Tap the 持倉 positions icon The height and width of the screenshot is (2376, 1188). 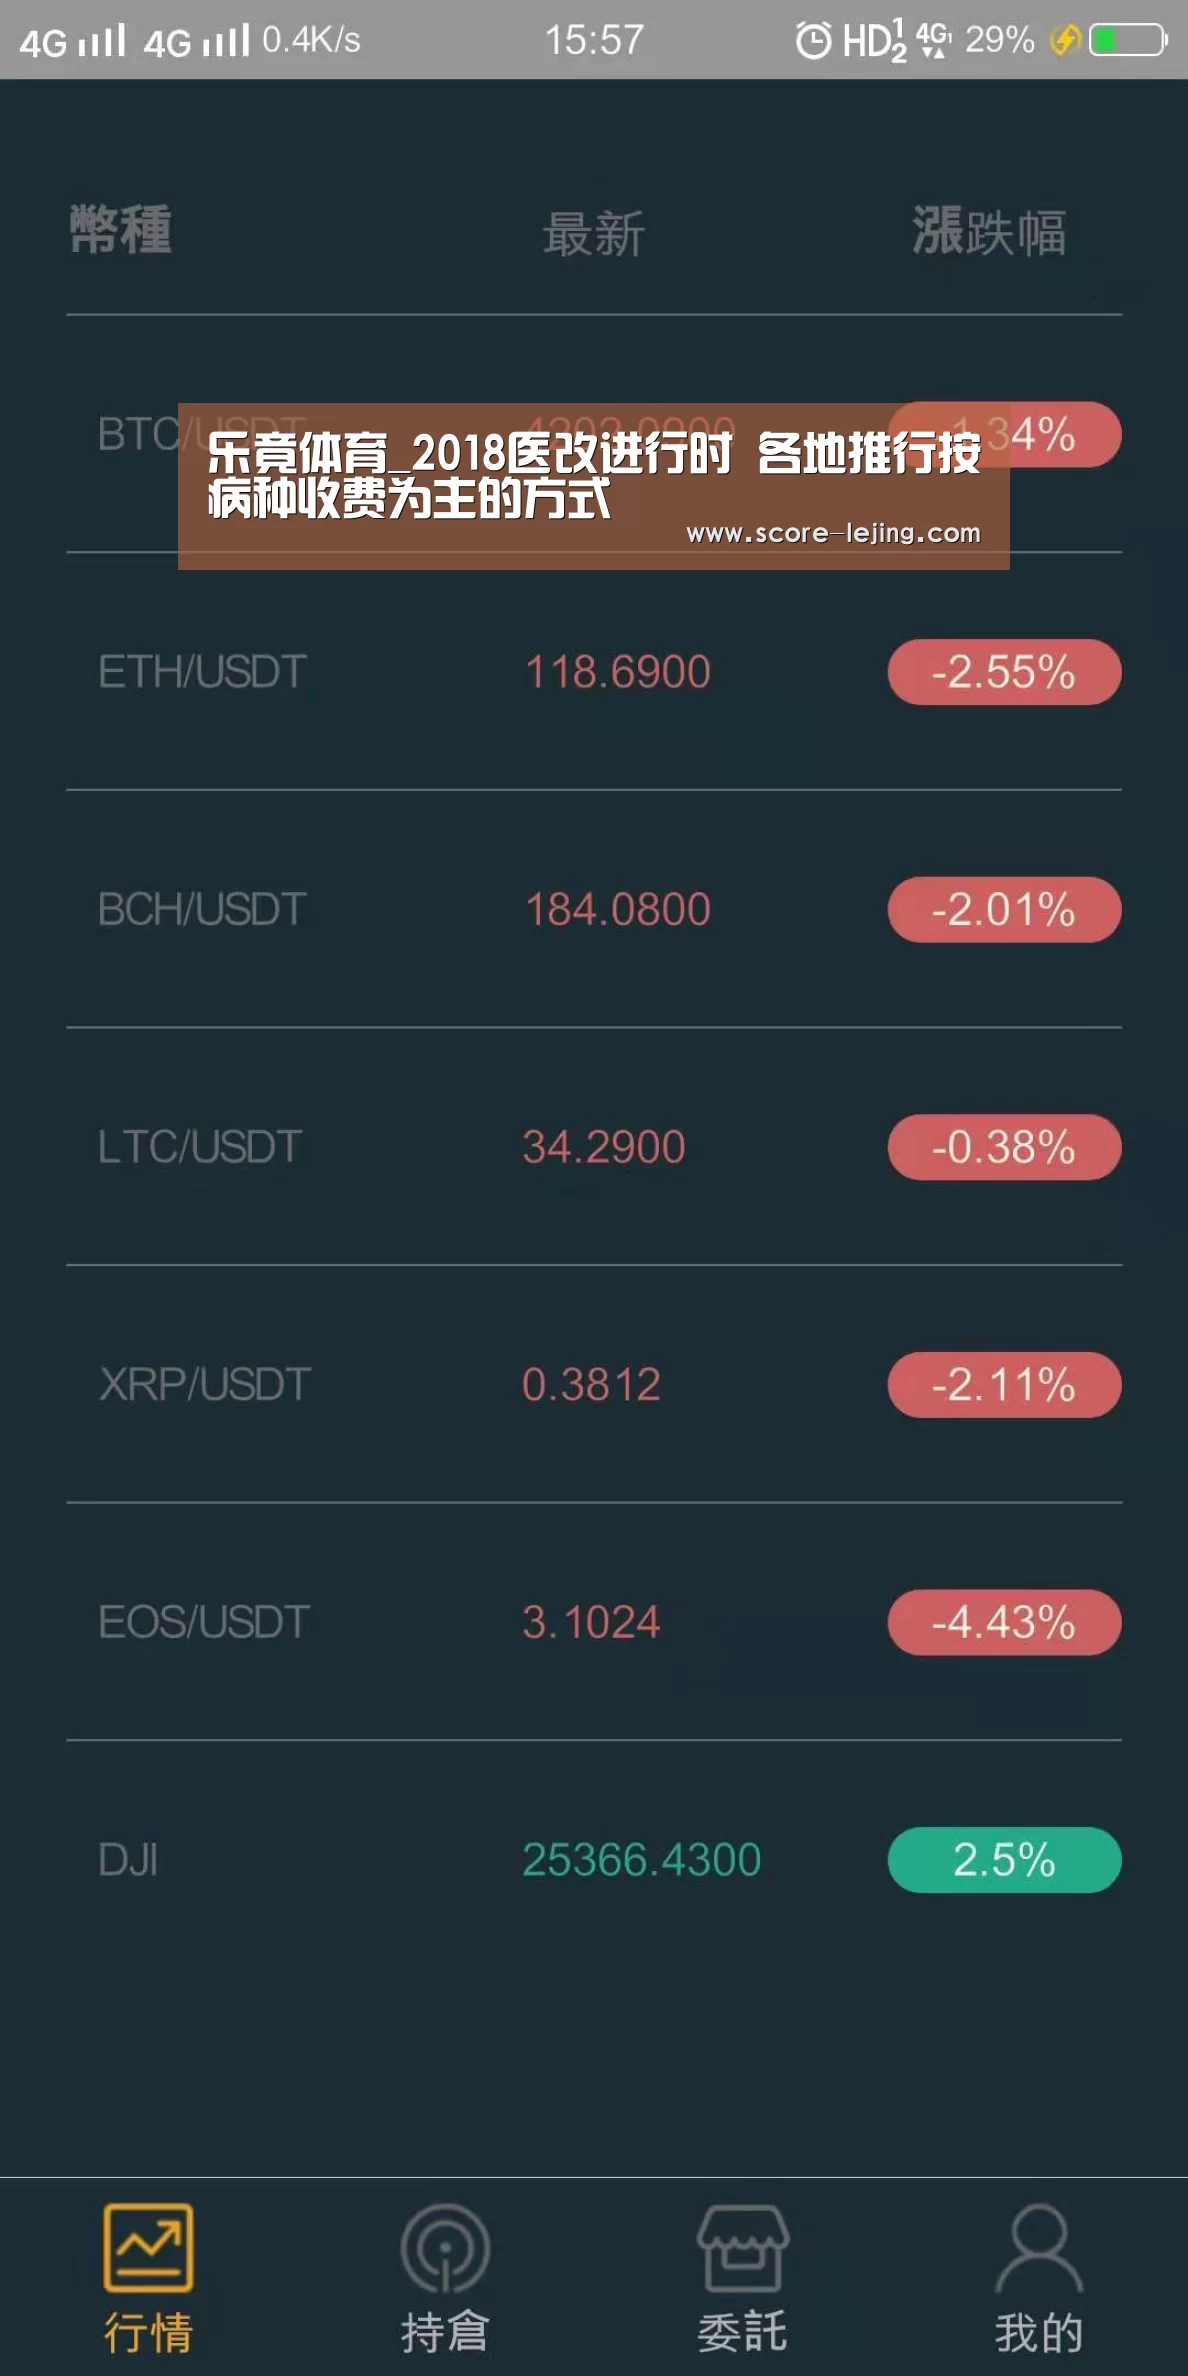[x=445, y=2247]
